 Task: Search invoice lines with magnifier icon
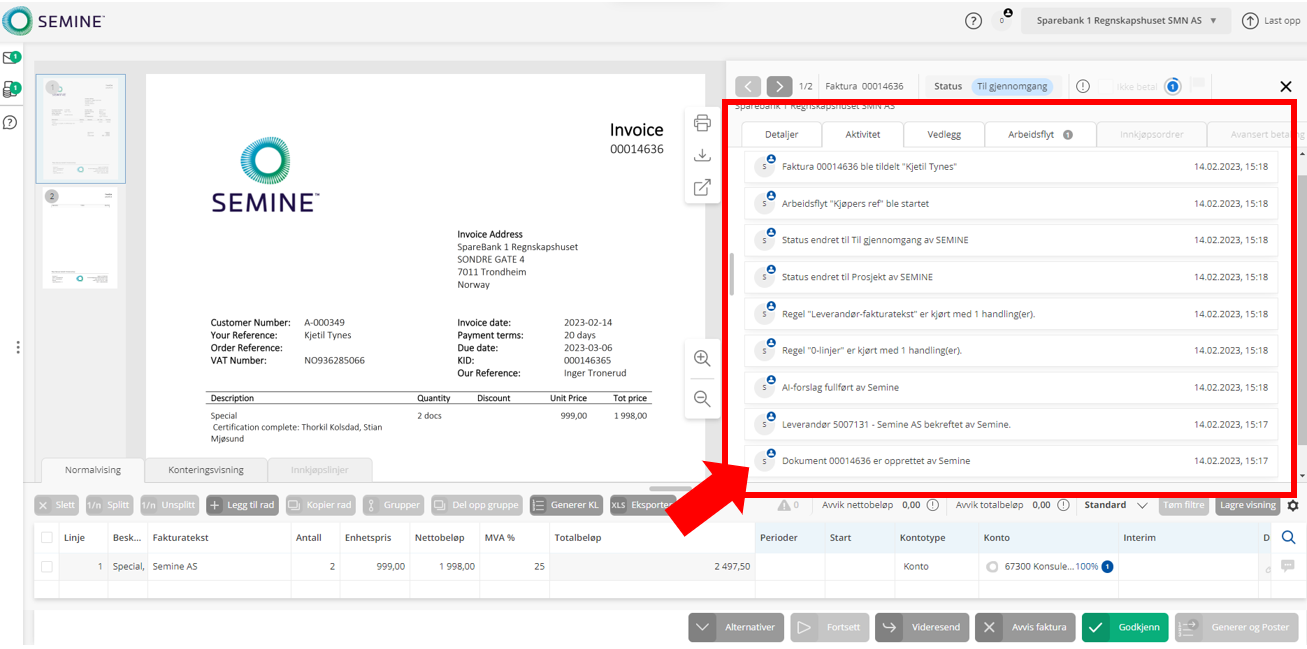point(1288,537)
